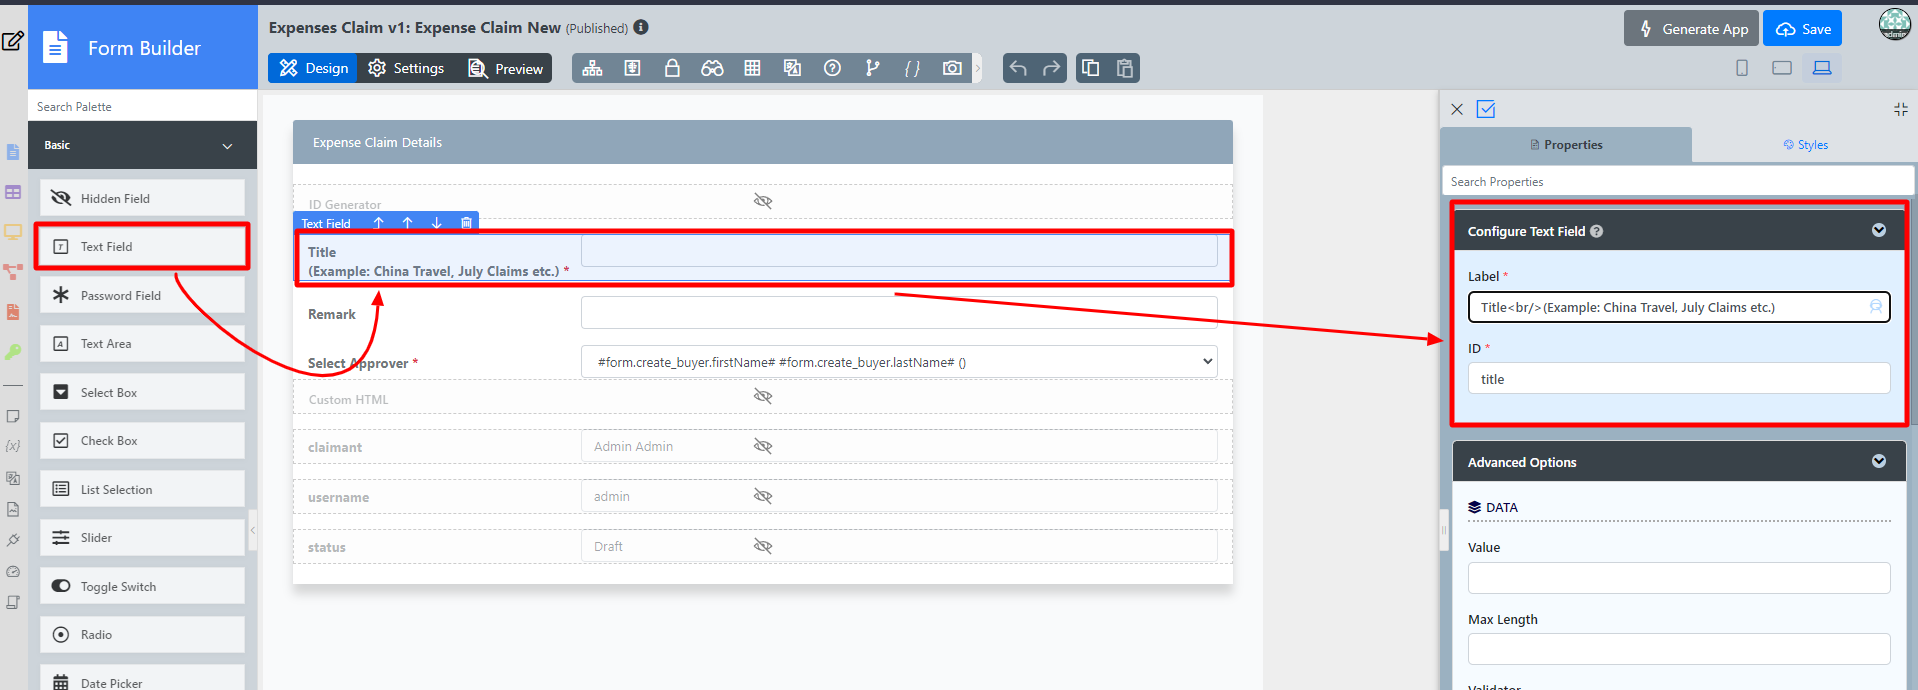Open the translation i18n icon in toolbar
Screen dimensions: 1918x690
pos(792,68)
